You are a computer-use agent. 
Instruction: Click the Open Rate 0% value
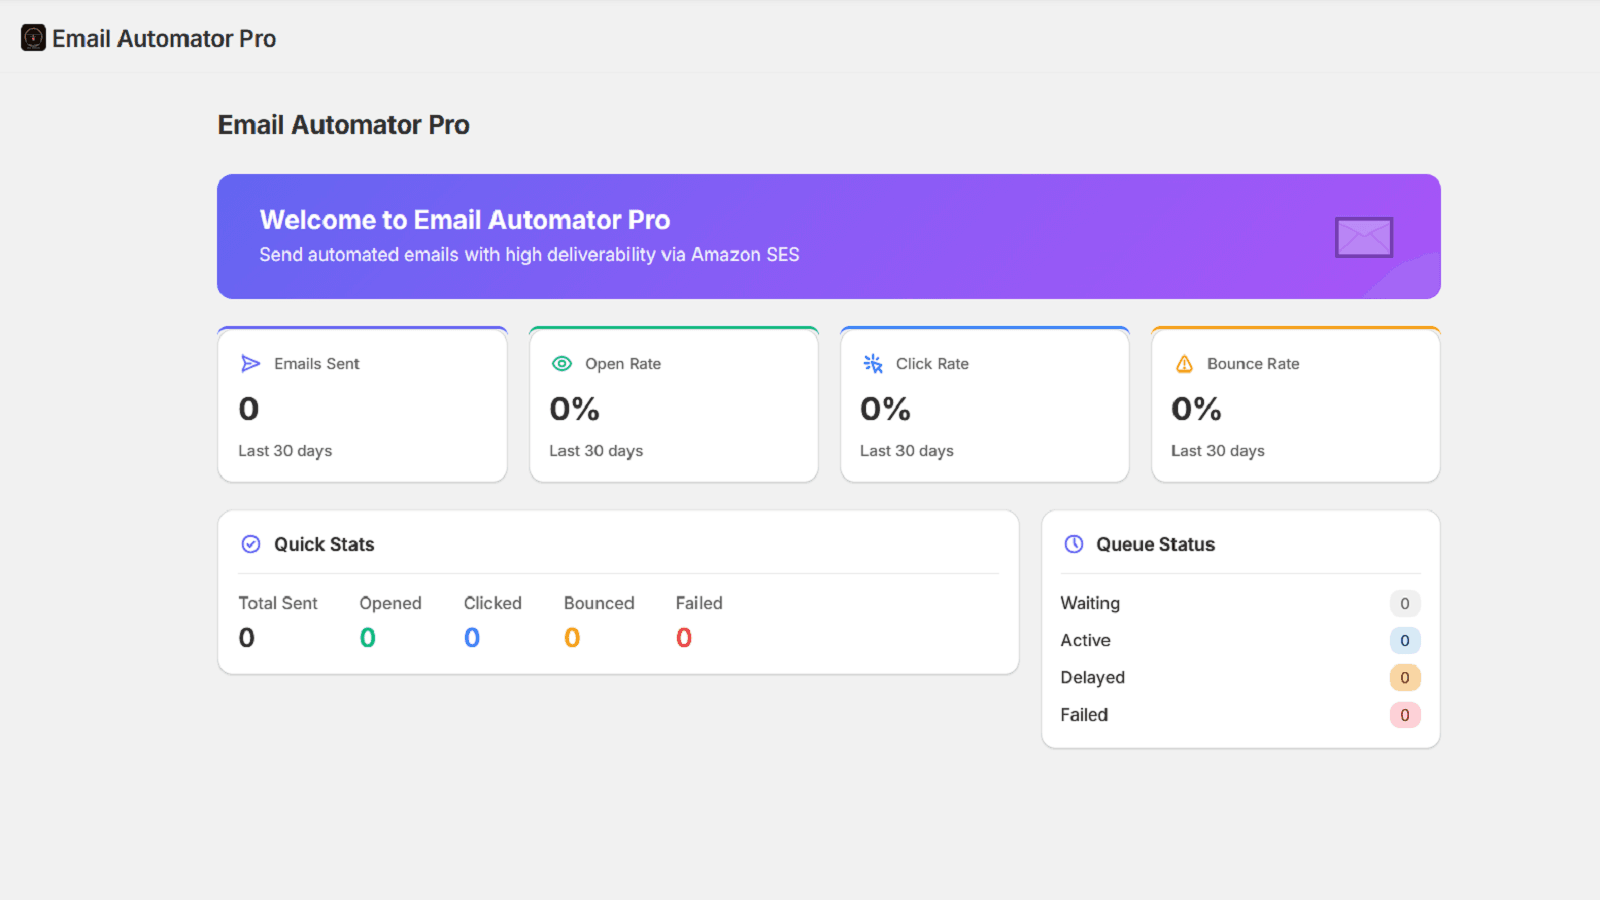tap(575, 409)
